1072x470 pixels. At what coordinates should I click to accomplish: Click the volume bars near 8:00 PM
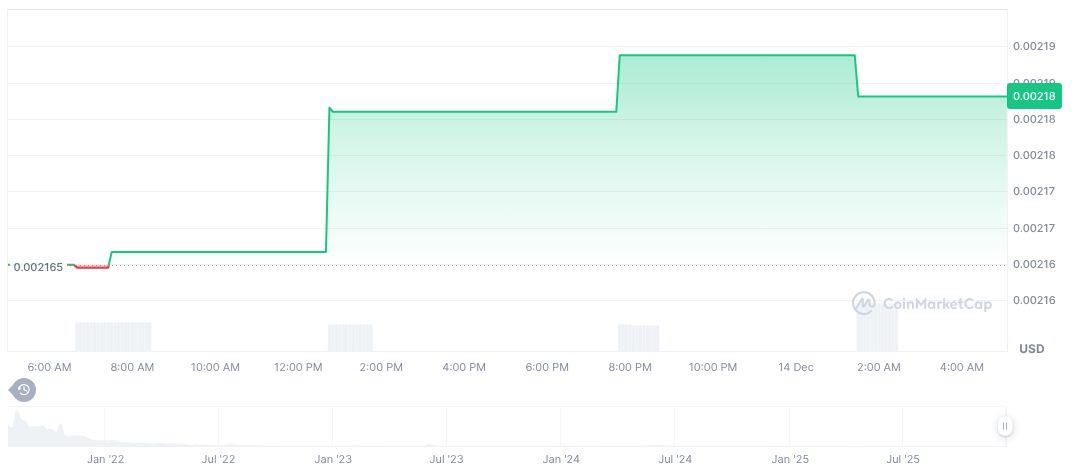[638, 338]
